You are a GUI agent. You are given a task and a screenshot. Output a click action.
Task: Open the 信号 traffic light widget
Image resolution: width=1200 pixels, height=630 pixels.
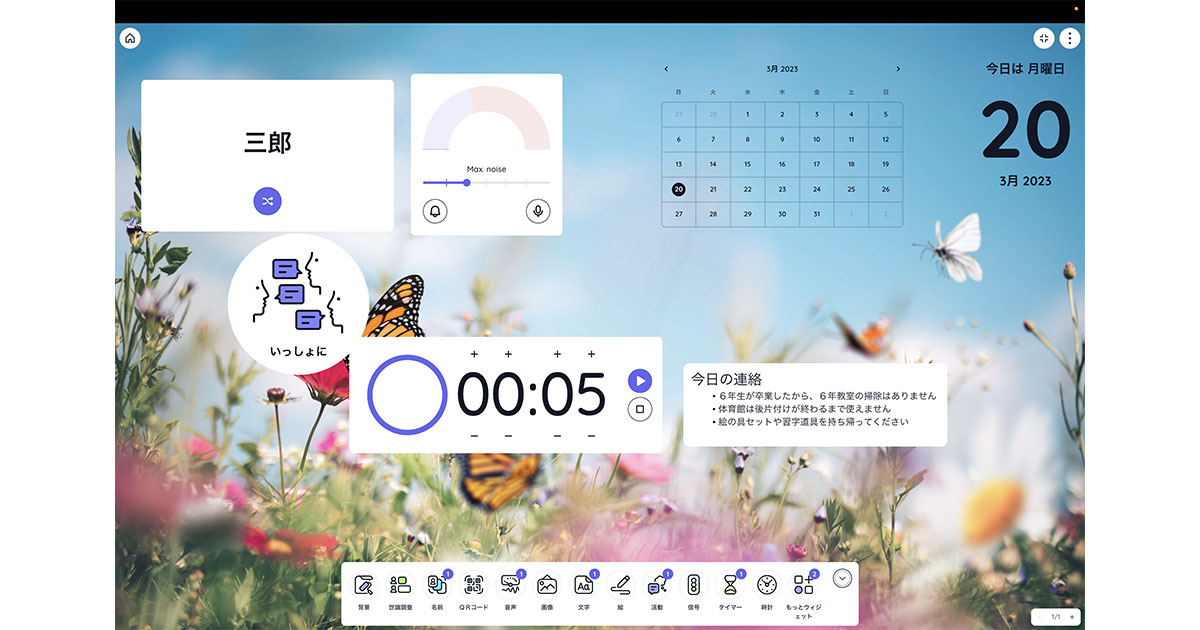point(695,585)
